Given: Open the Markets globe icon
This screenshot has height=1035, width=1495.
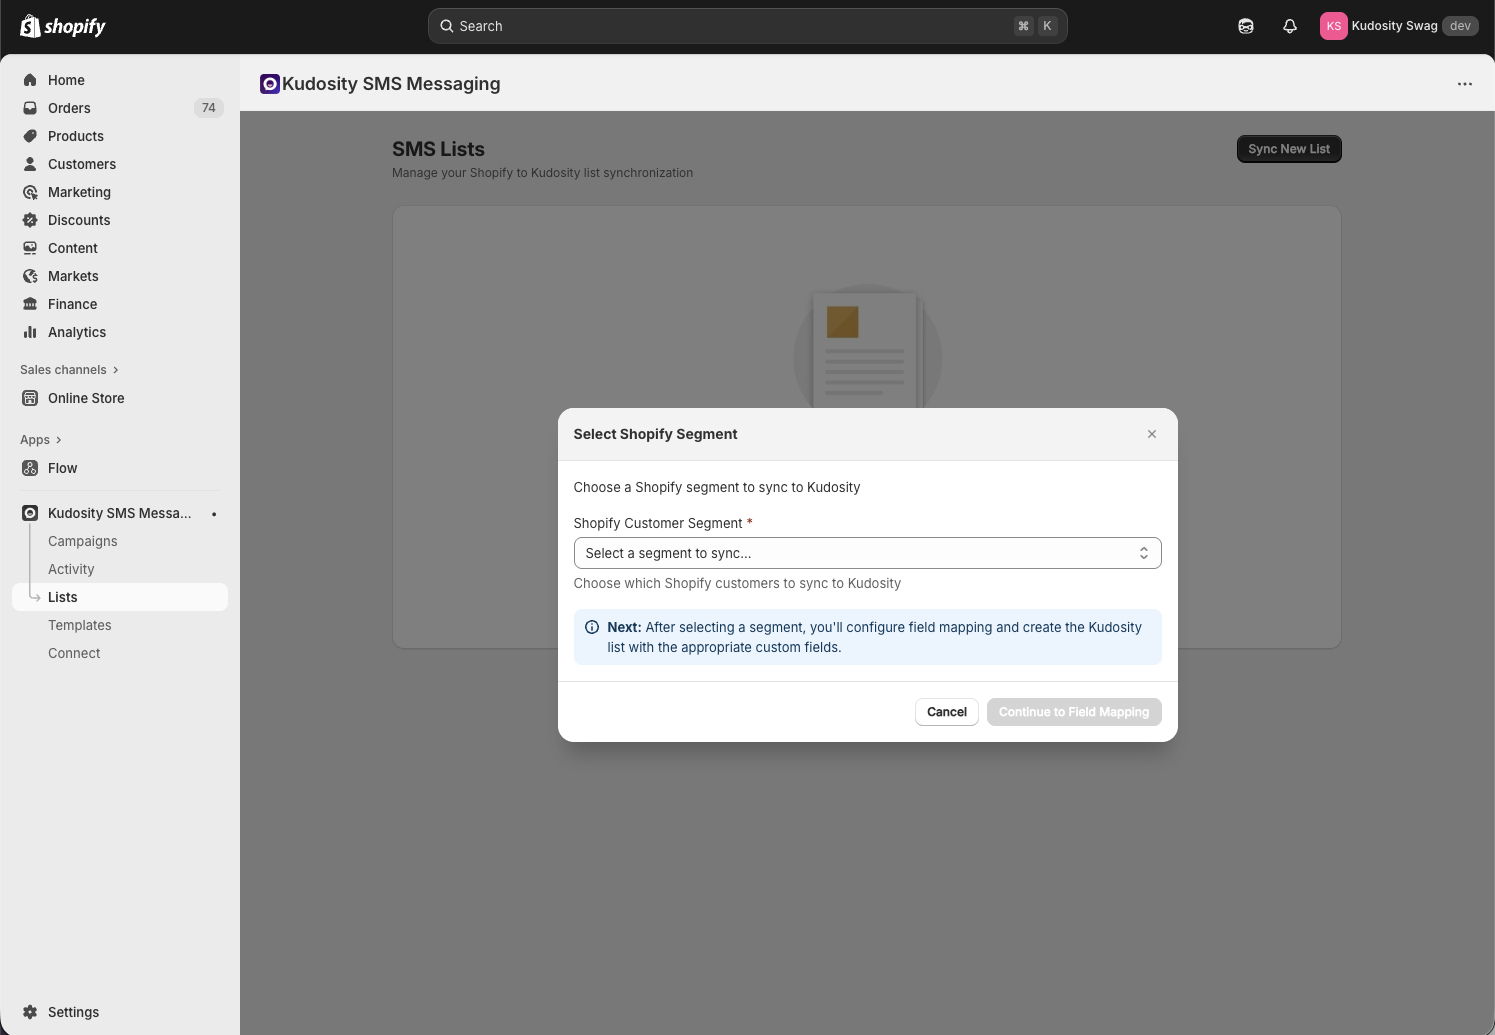Looking at the screenshot, I should (30, 276).
